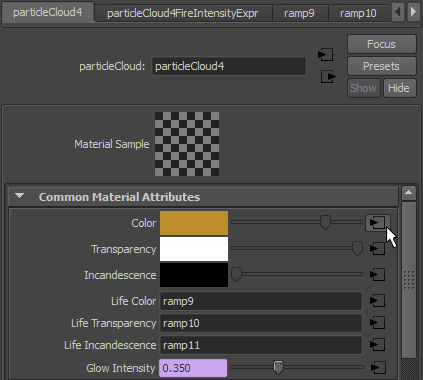The image size is (423, 380).
Task: Open the Color attribute map button
Action: (377, 223)
